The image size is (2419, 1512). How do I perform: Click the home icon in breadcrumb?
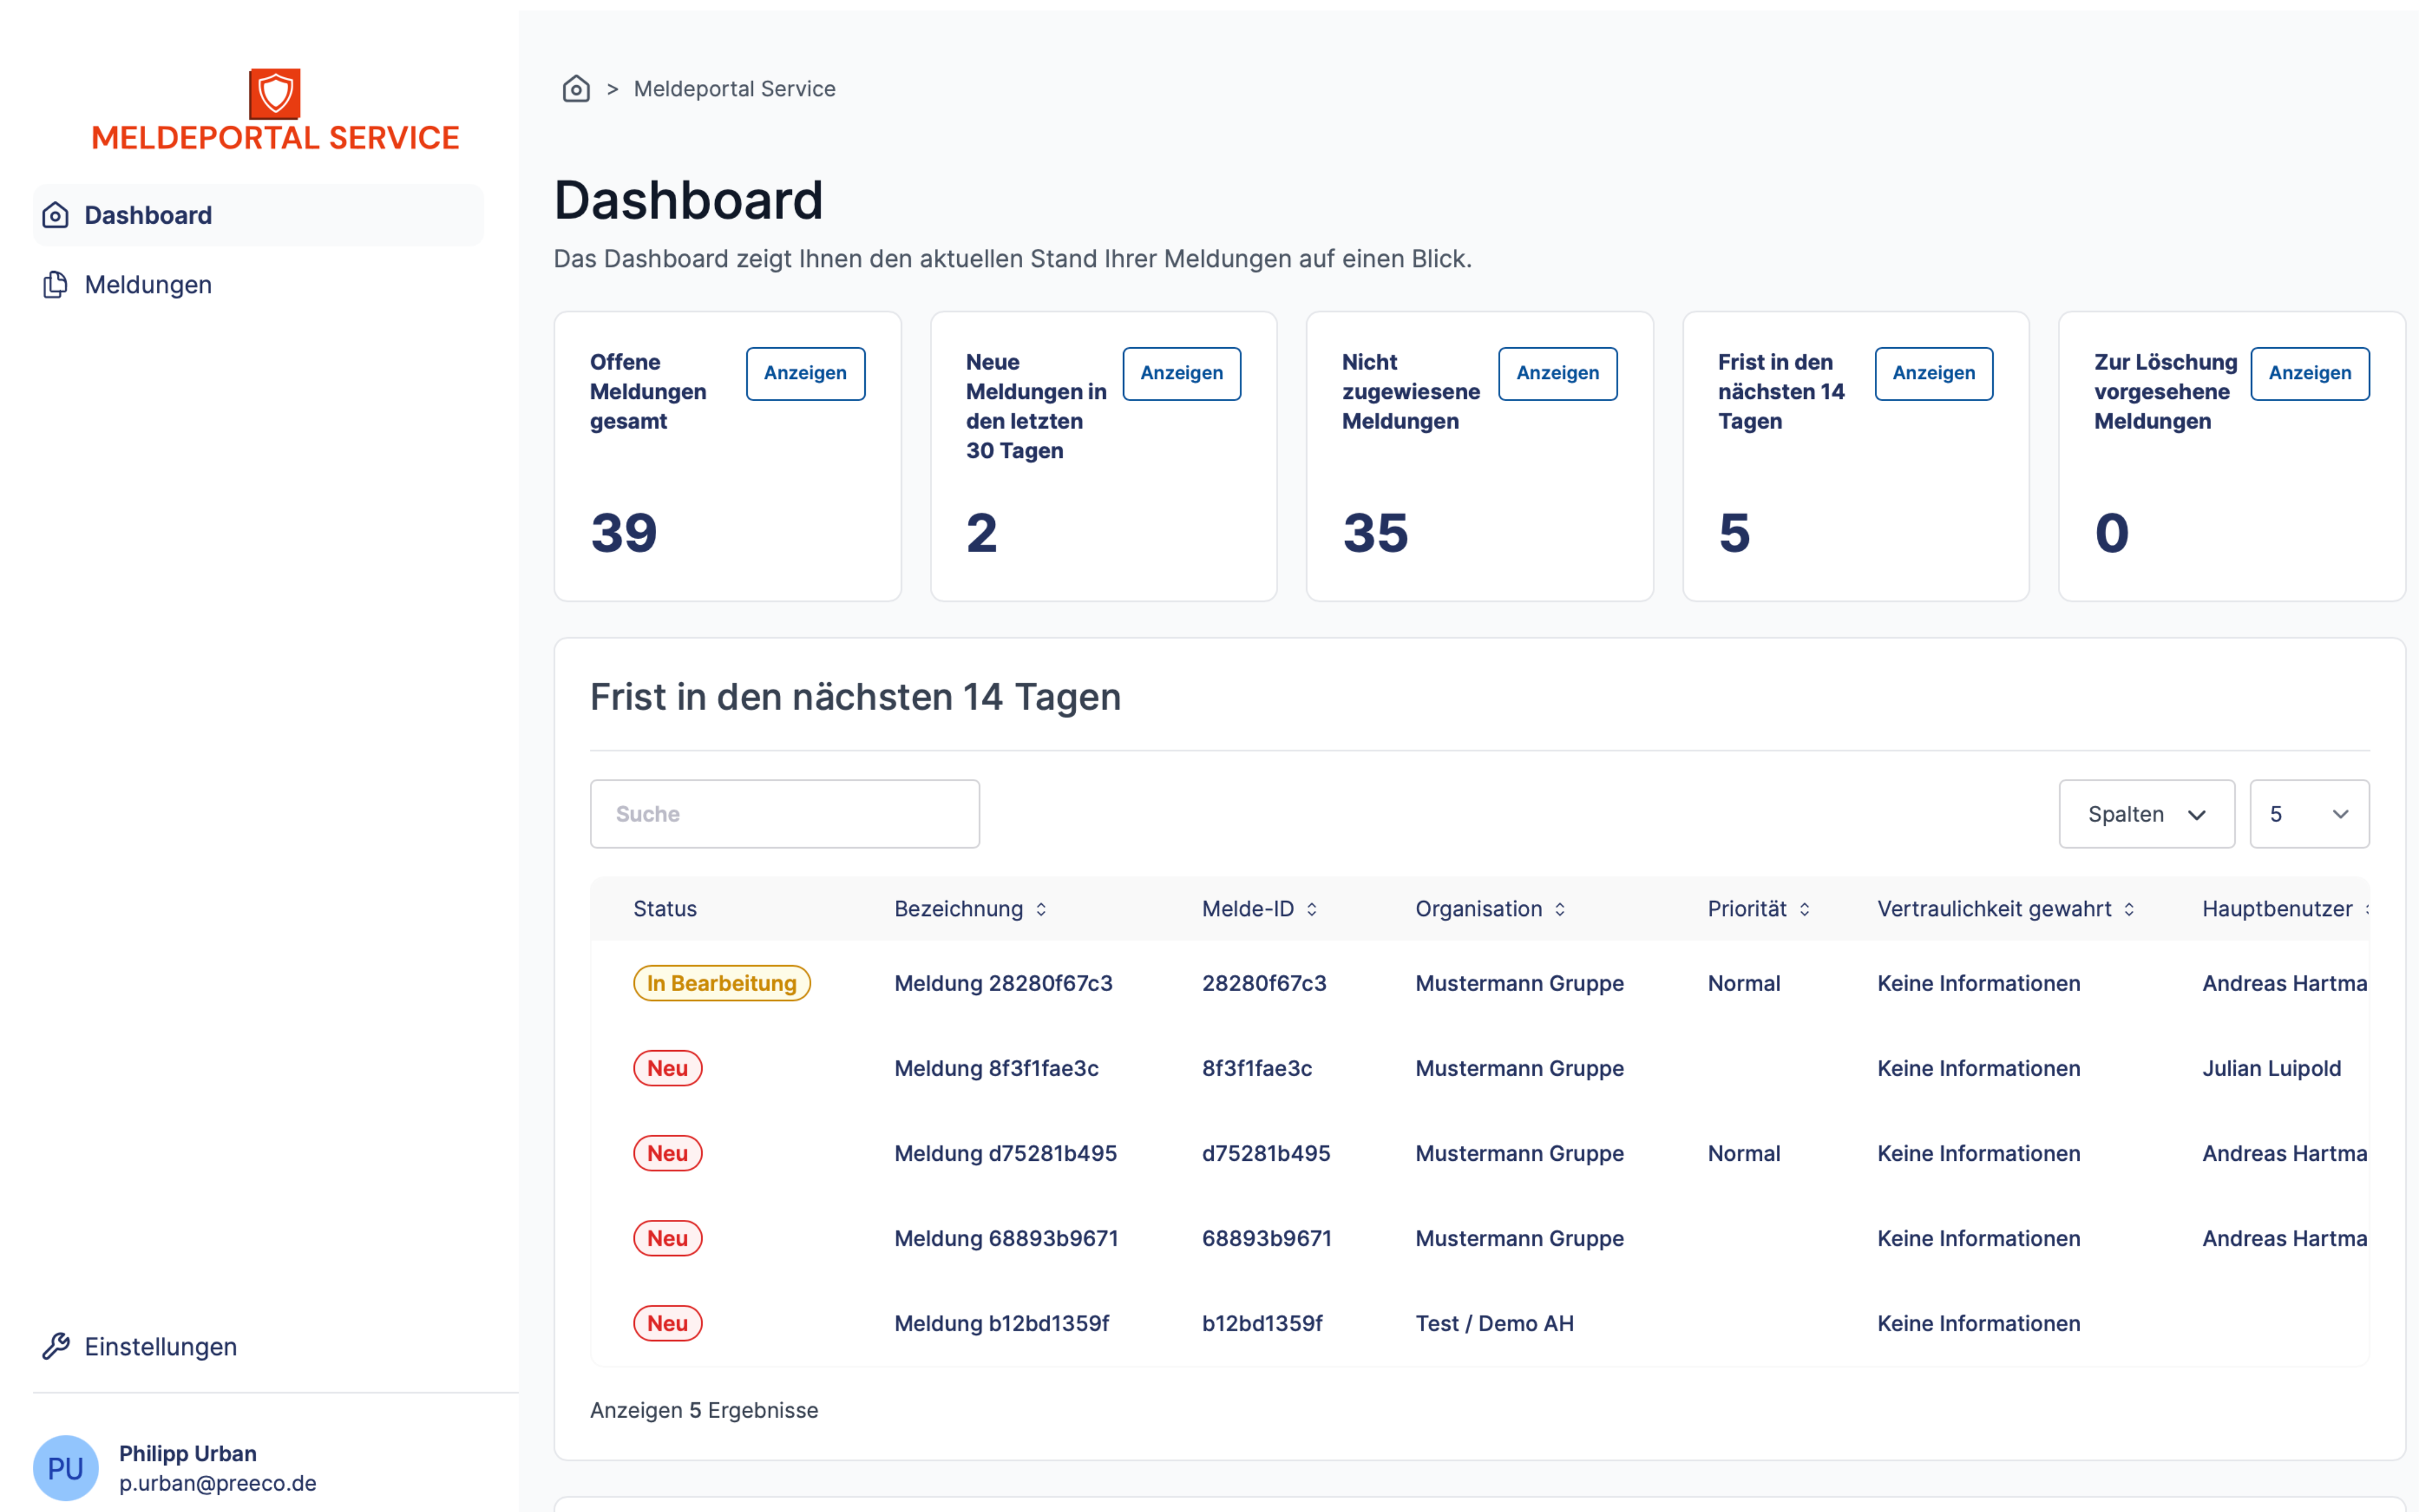[x=576, y=89]
